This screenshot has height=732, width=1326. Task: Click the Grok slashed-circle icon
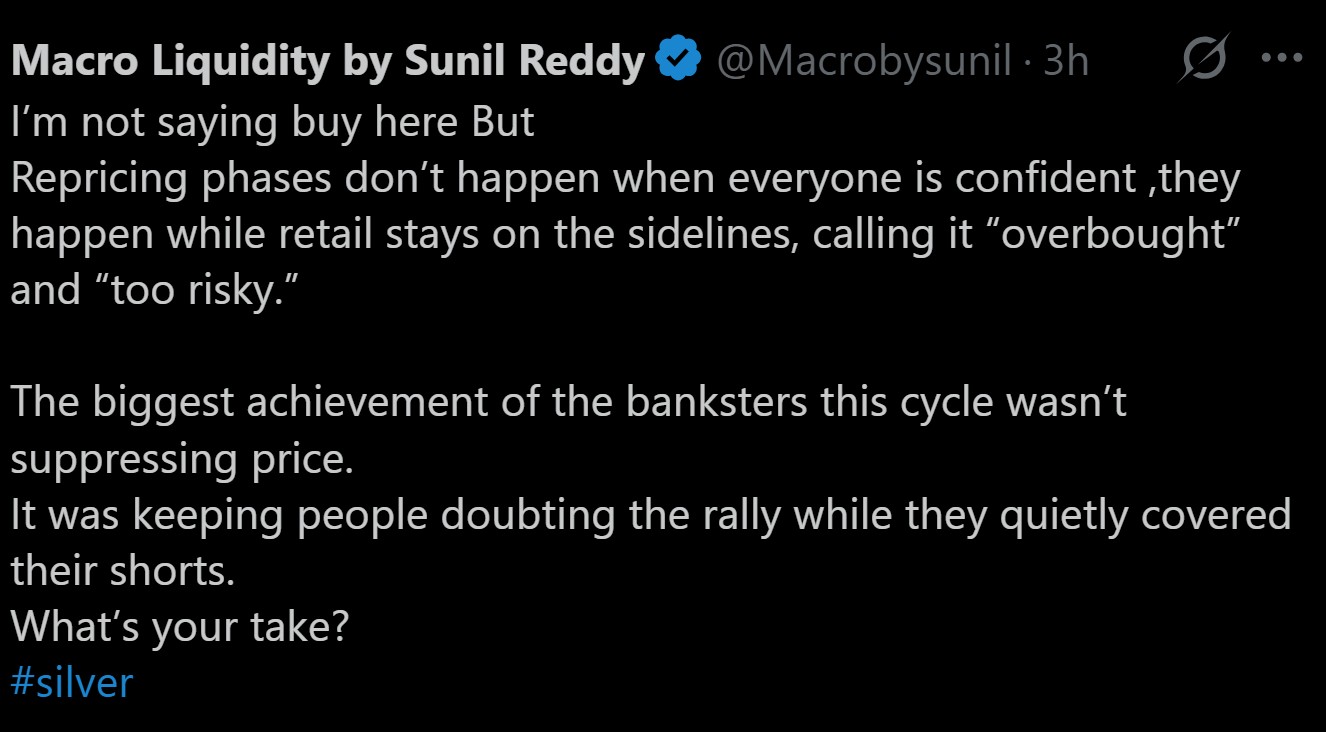1205,61
